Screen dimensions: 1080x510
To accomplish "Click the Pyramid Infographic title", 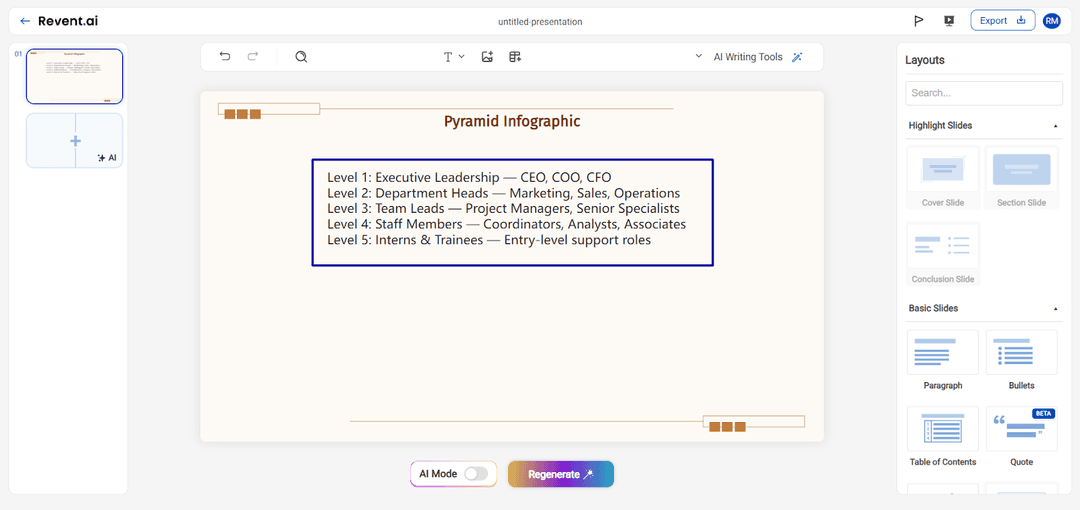I will tap(512, 121).
